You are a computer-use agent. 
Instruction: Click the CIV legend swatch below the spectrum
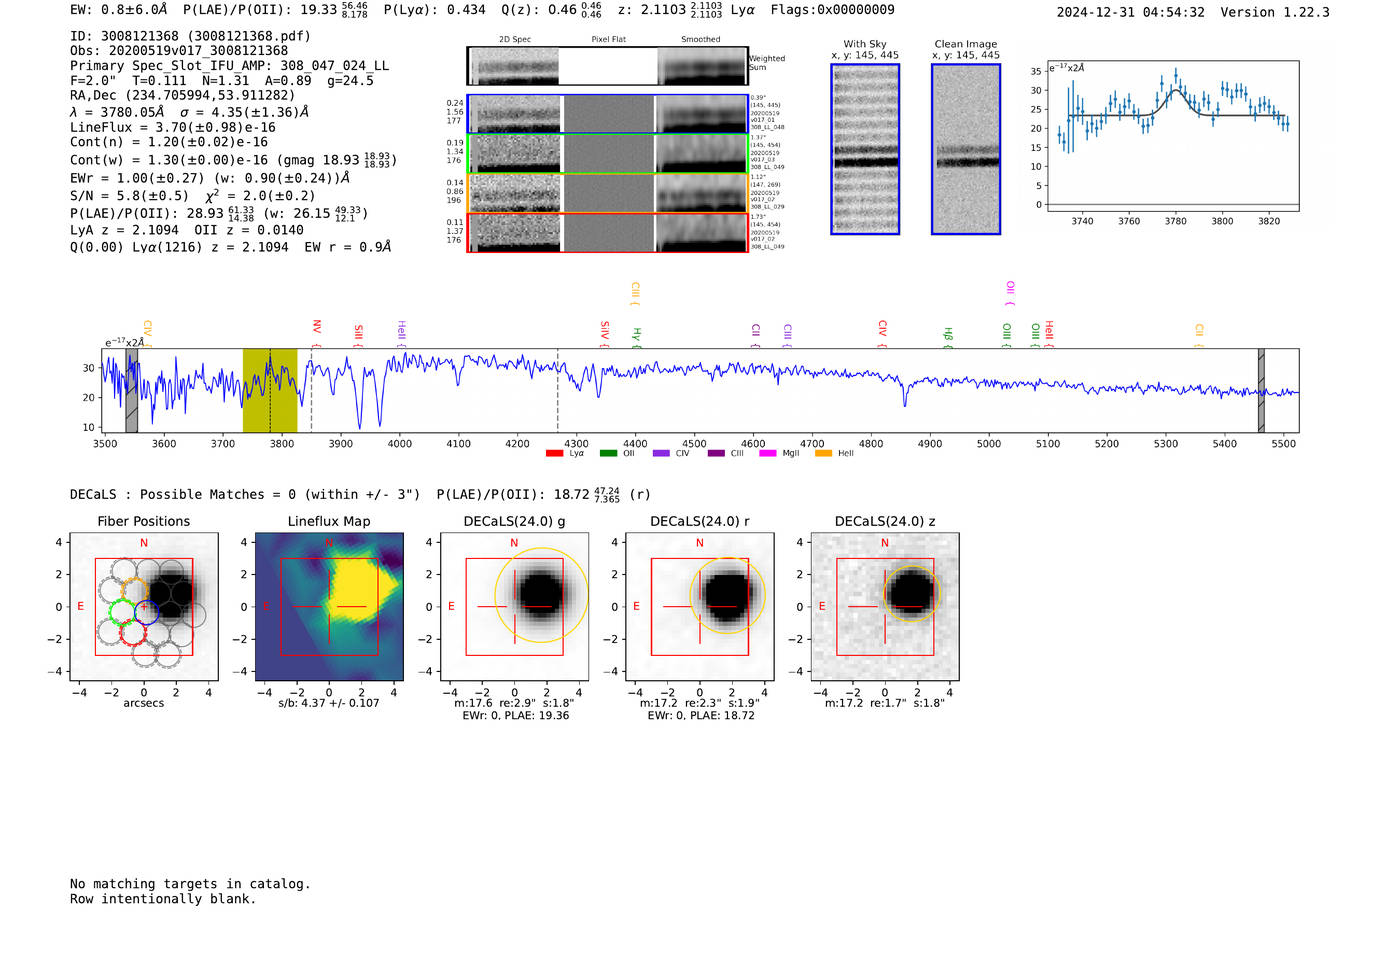pos(661,454)
